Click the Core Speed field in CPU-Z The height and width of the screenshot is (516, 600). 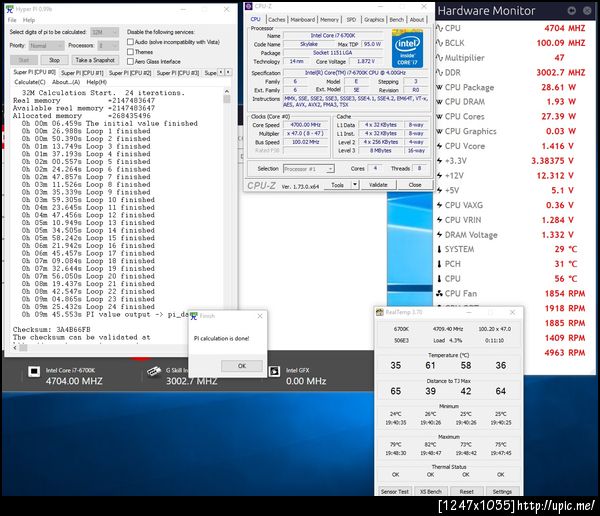(x=305, y=125)
